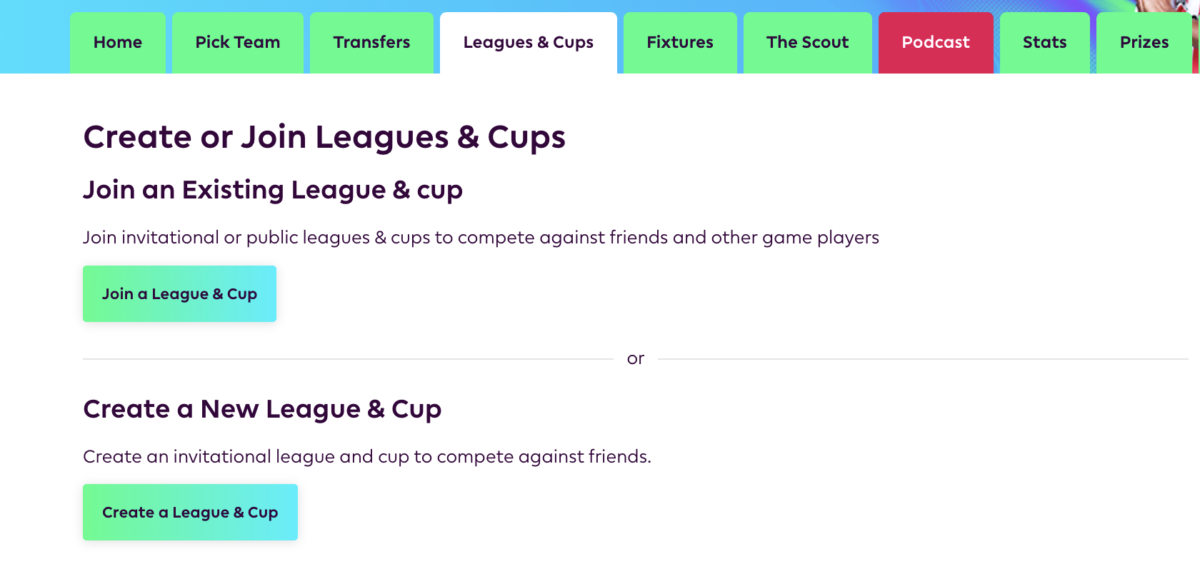The width and height of the screenshot is (1200, 564).
Task: Click the Create a League & Cup button
Action: 190,512
